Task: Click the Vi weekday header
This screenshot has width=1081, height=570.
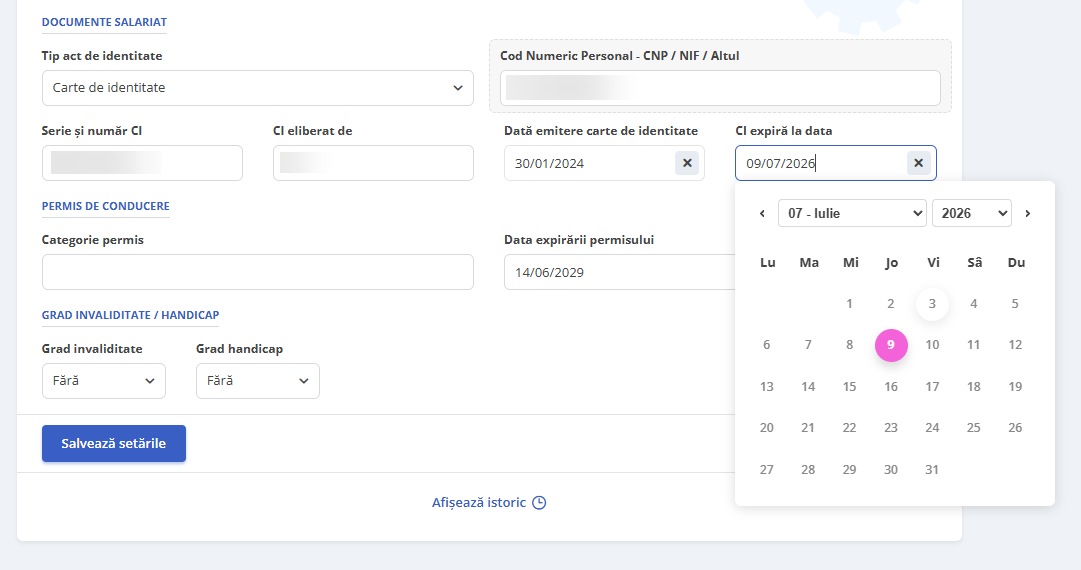Action: [x=933, y=263]
